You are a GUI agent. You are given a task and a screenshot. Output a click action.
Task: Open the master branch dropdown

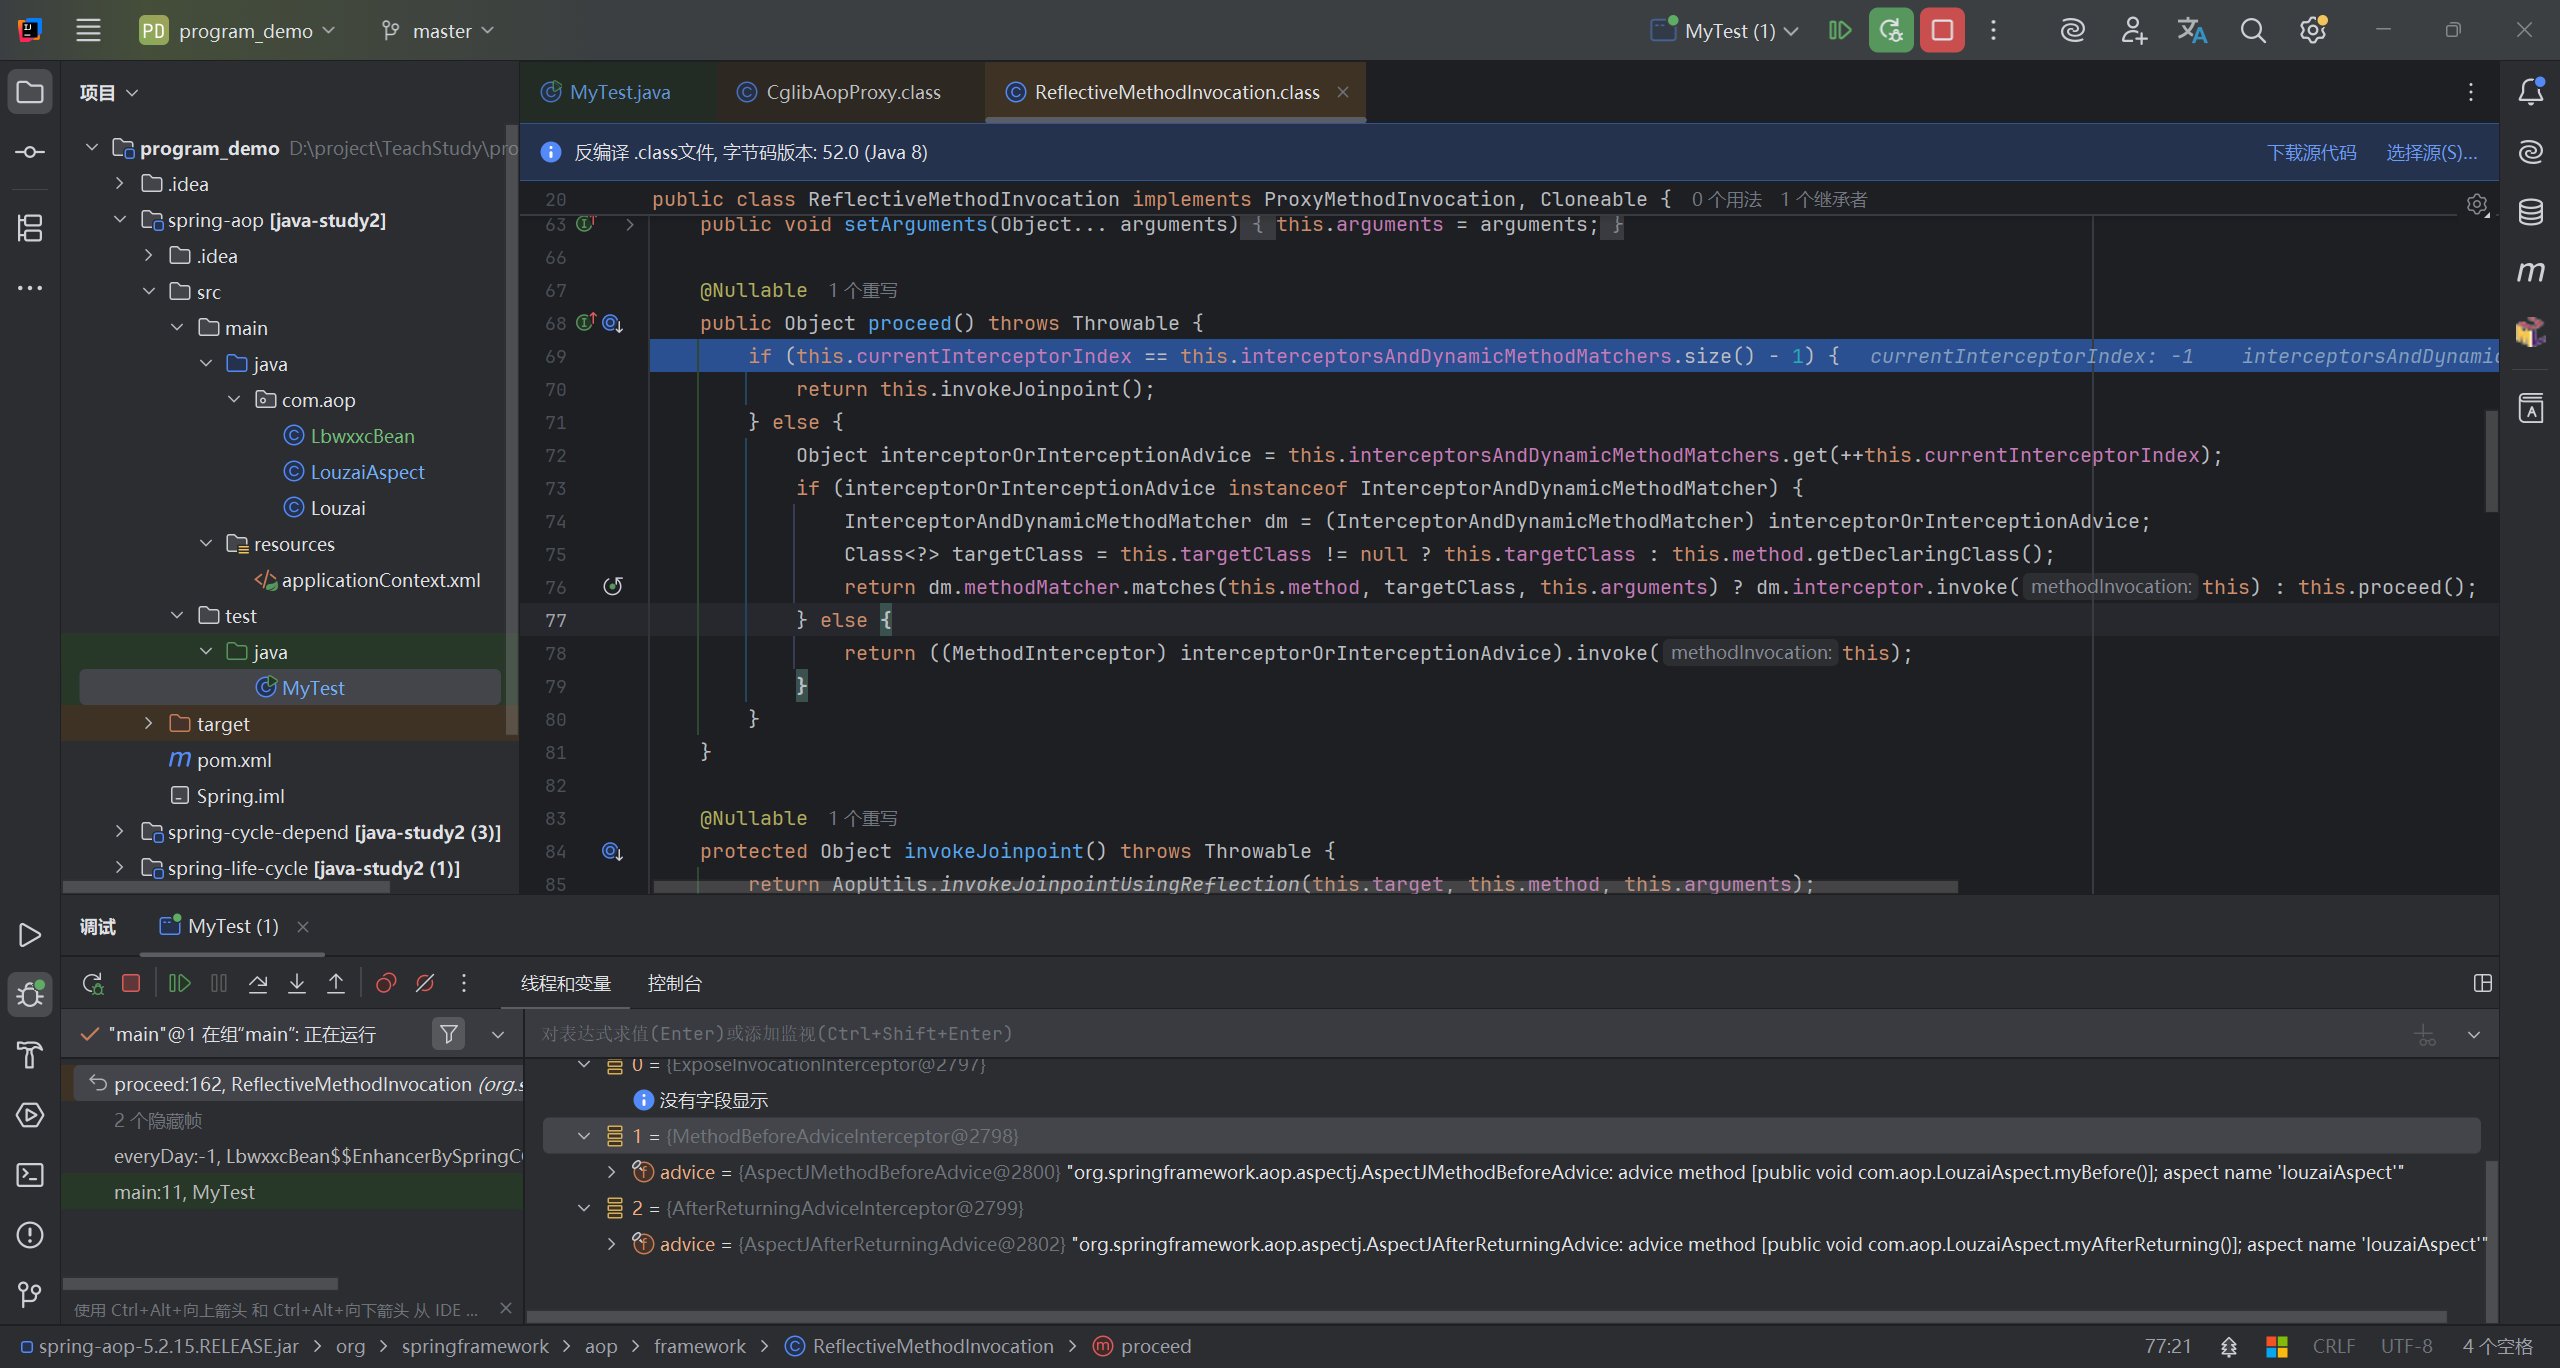click(x=439, y=31)
